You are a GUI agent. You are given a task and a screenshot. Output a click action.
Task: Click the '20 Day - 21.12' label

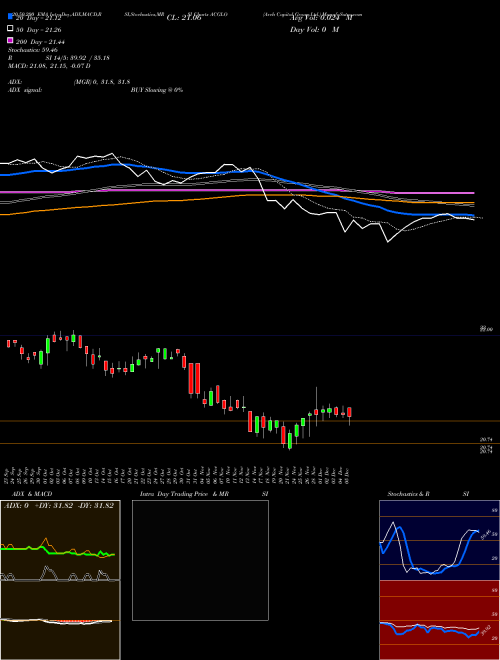39,18
